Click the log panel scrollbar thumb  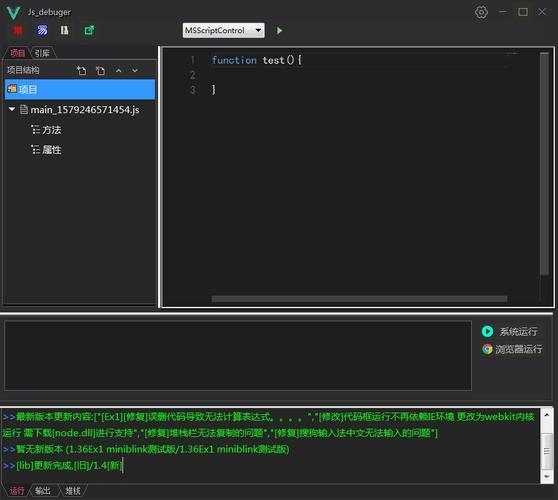tap(547, 451)
